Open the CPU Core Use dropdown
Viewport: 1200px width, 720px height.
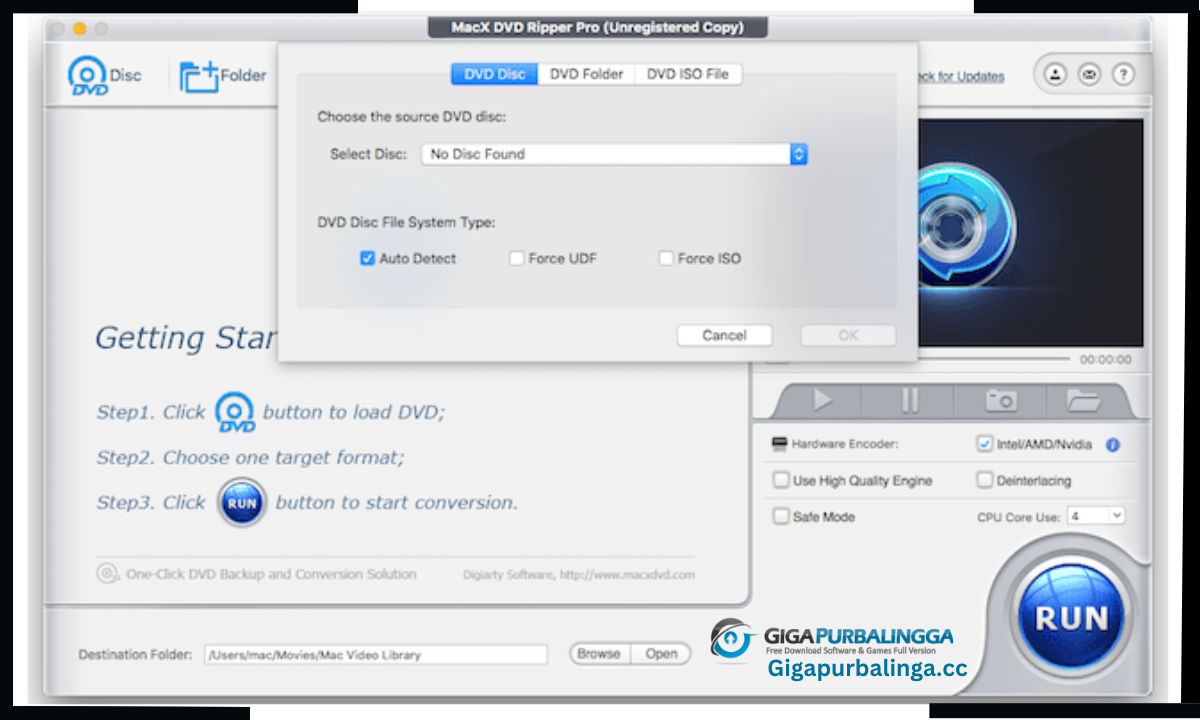coord(1096,516)
